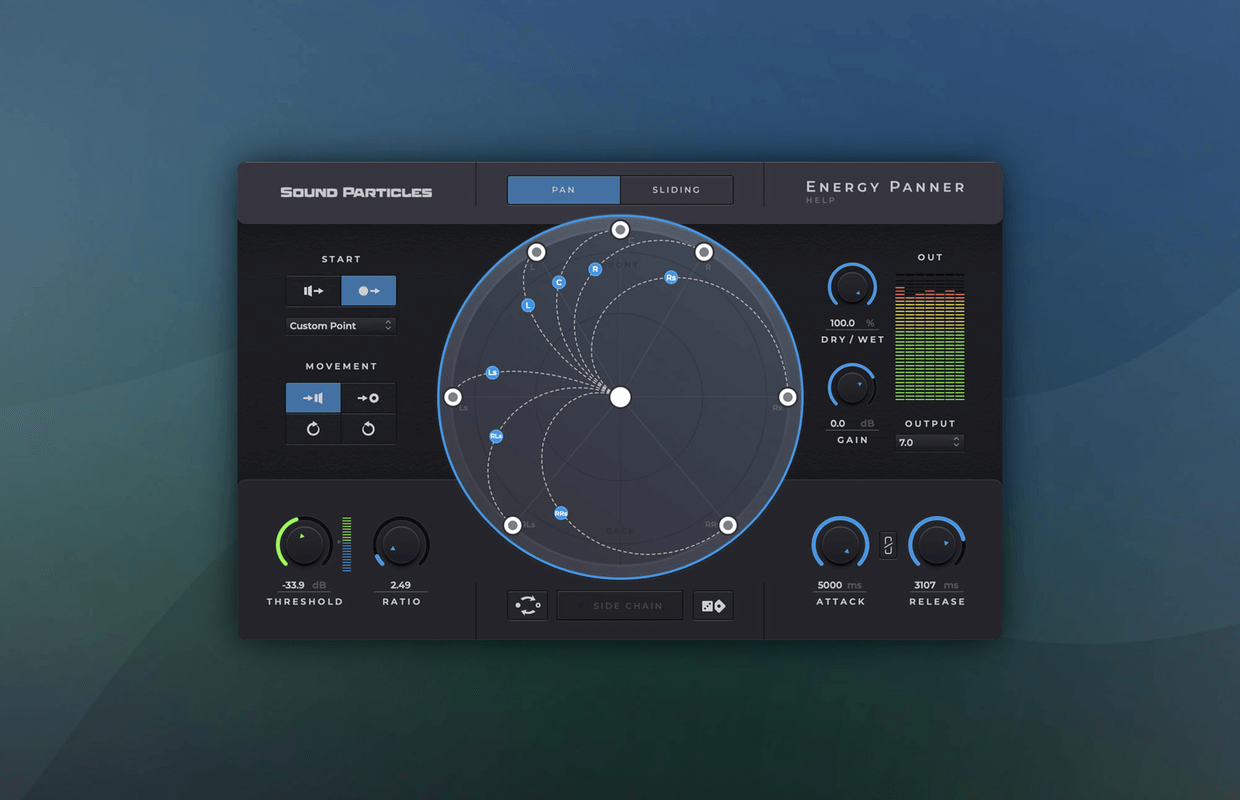Image resolution: width=1240 pixels, height=800 pixels.
Task: Click the white center point in panner
Action: (x=620, y=397)
